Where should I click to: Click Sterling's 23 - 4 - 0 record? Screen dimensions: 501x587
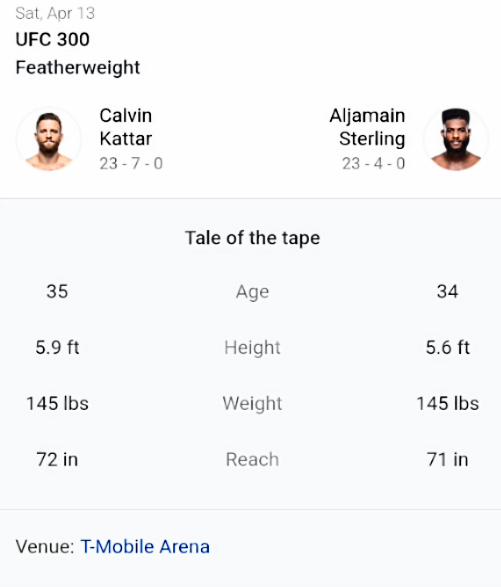pyautogui.click(x=374, y=164)
